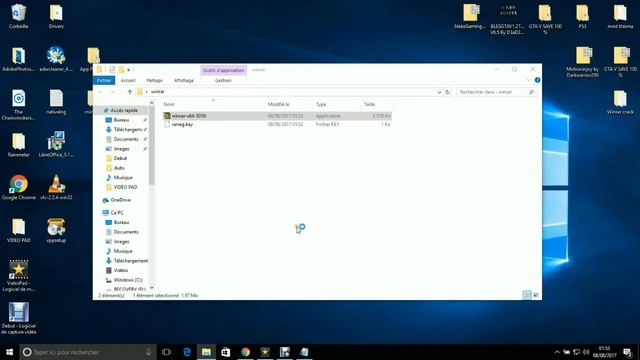
Task: Select the Corbeille desktop icon
Action: tap(18, 17)
